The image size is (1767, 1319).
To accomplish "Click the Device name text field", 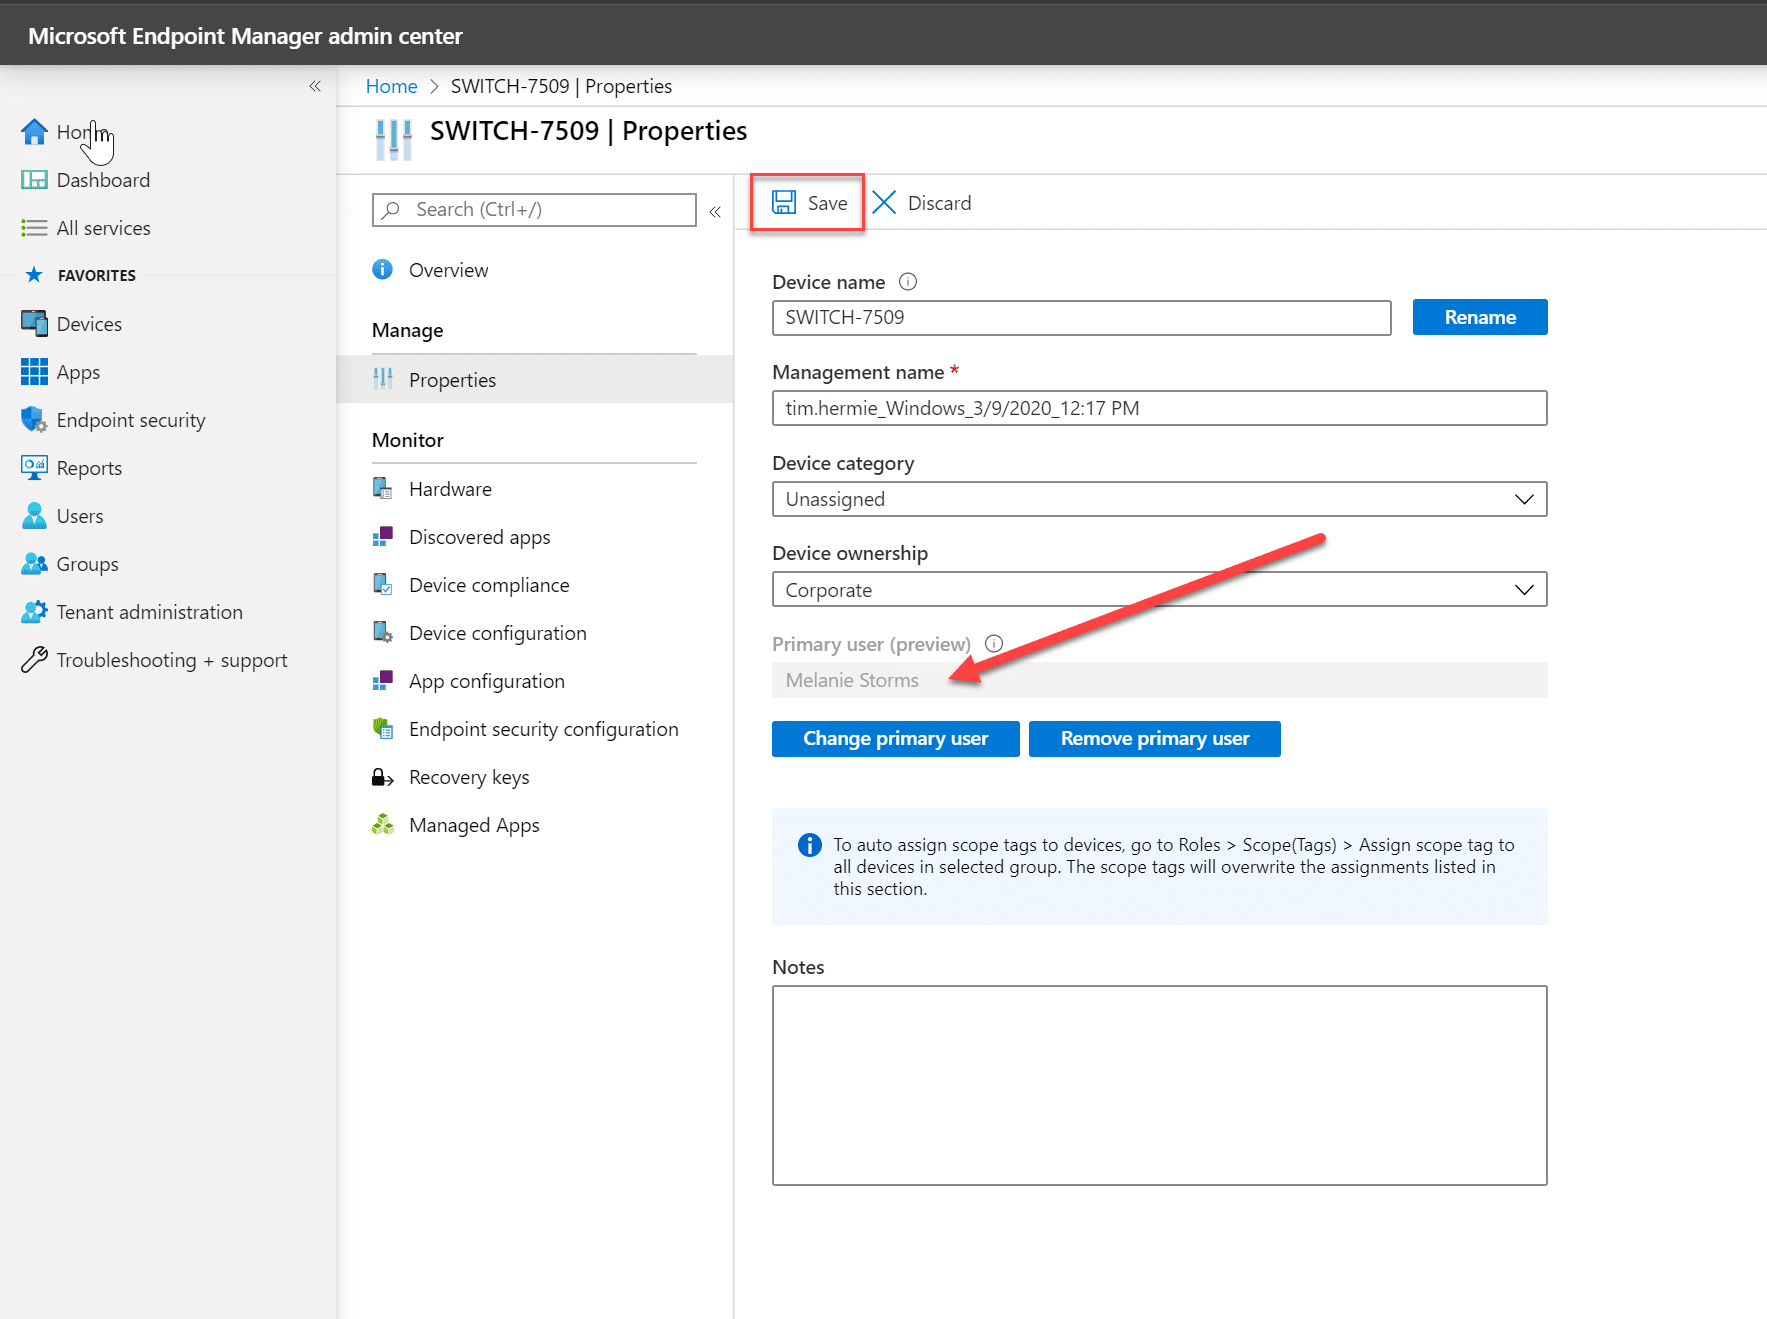I will [x=1082, y=318].
